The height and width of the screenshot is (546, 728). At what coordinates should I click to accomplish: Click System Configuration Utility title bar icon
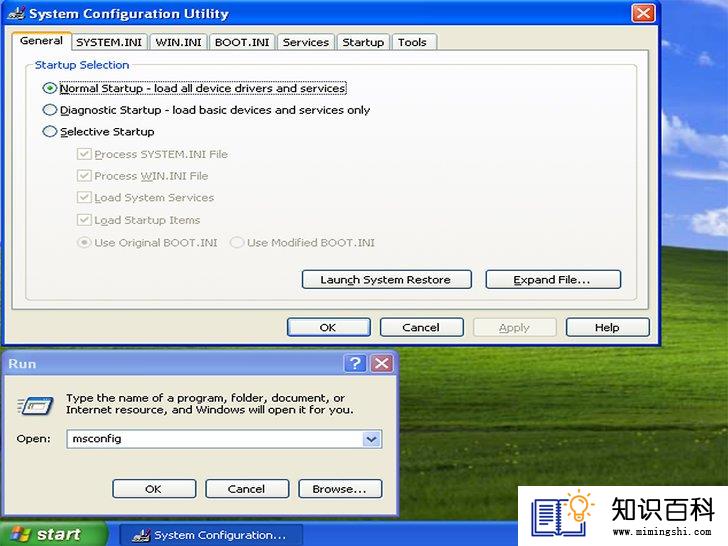tap(16, 13)
